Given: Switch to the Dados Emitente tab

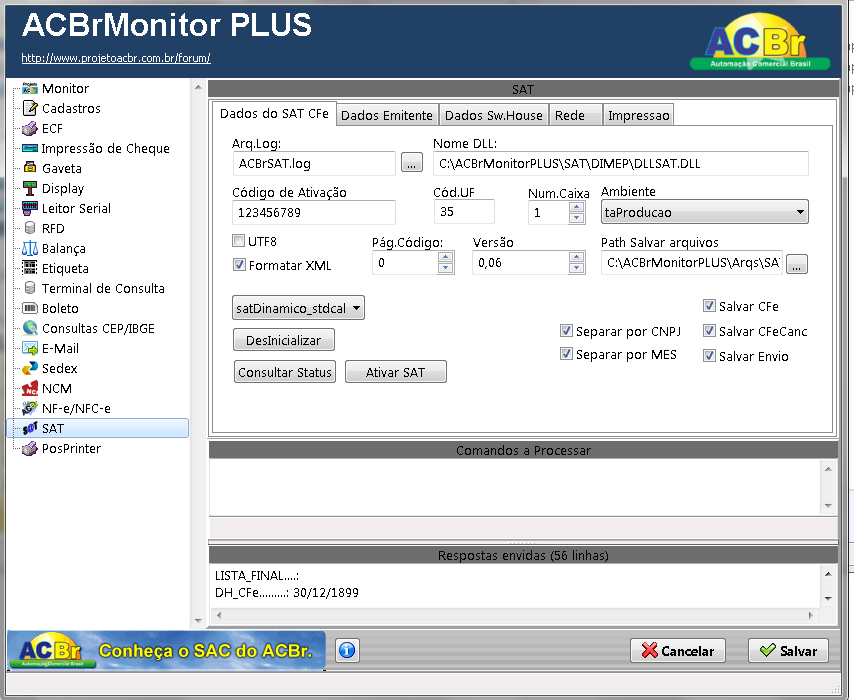Looking at the screenshot, I should point(387,115).
